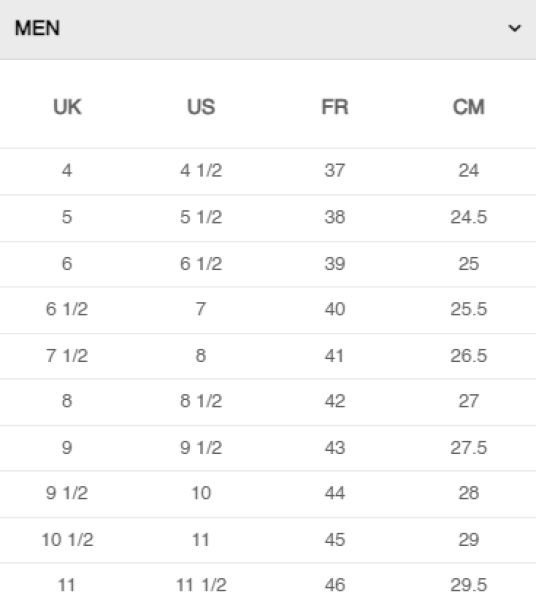Click US size 8 1/2 cell

[201, 401]
